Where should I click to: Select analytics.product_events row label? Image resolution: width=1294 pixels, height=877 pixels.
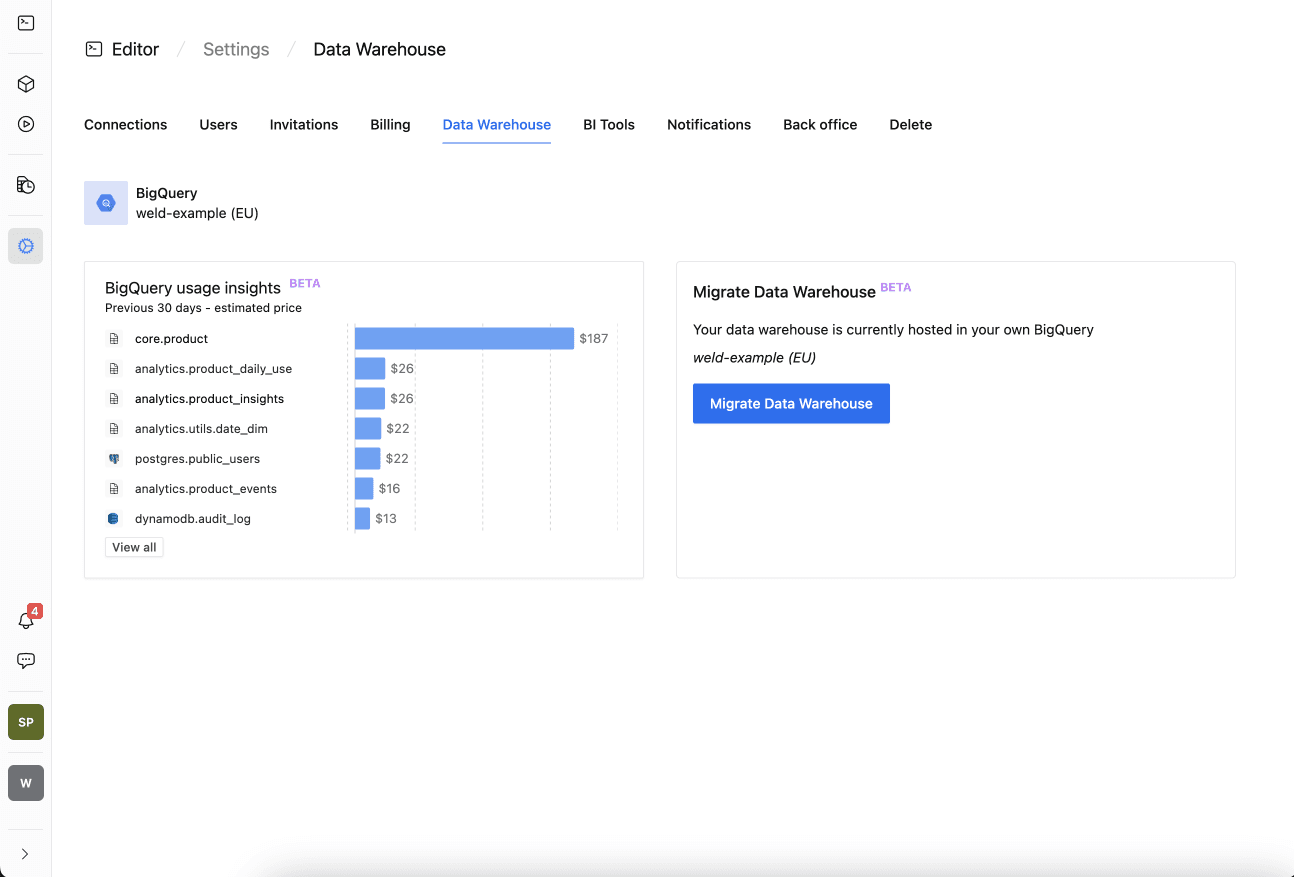pyautogui.click(x=206, y=489)
